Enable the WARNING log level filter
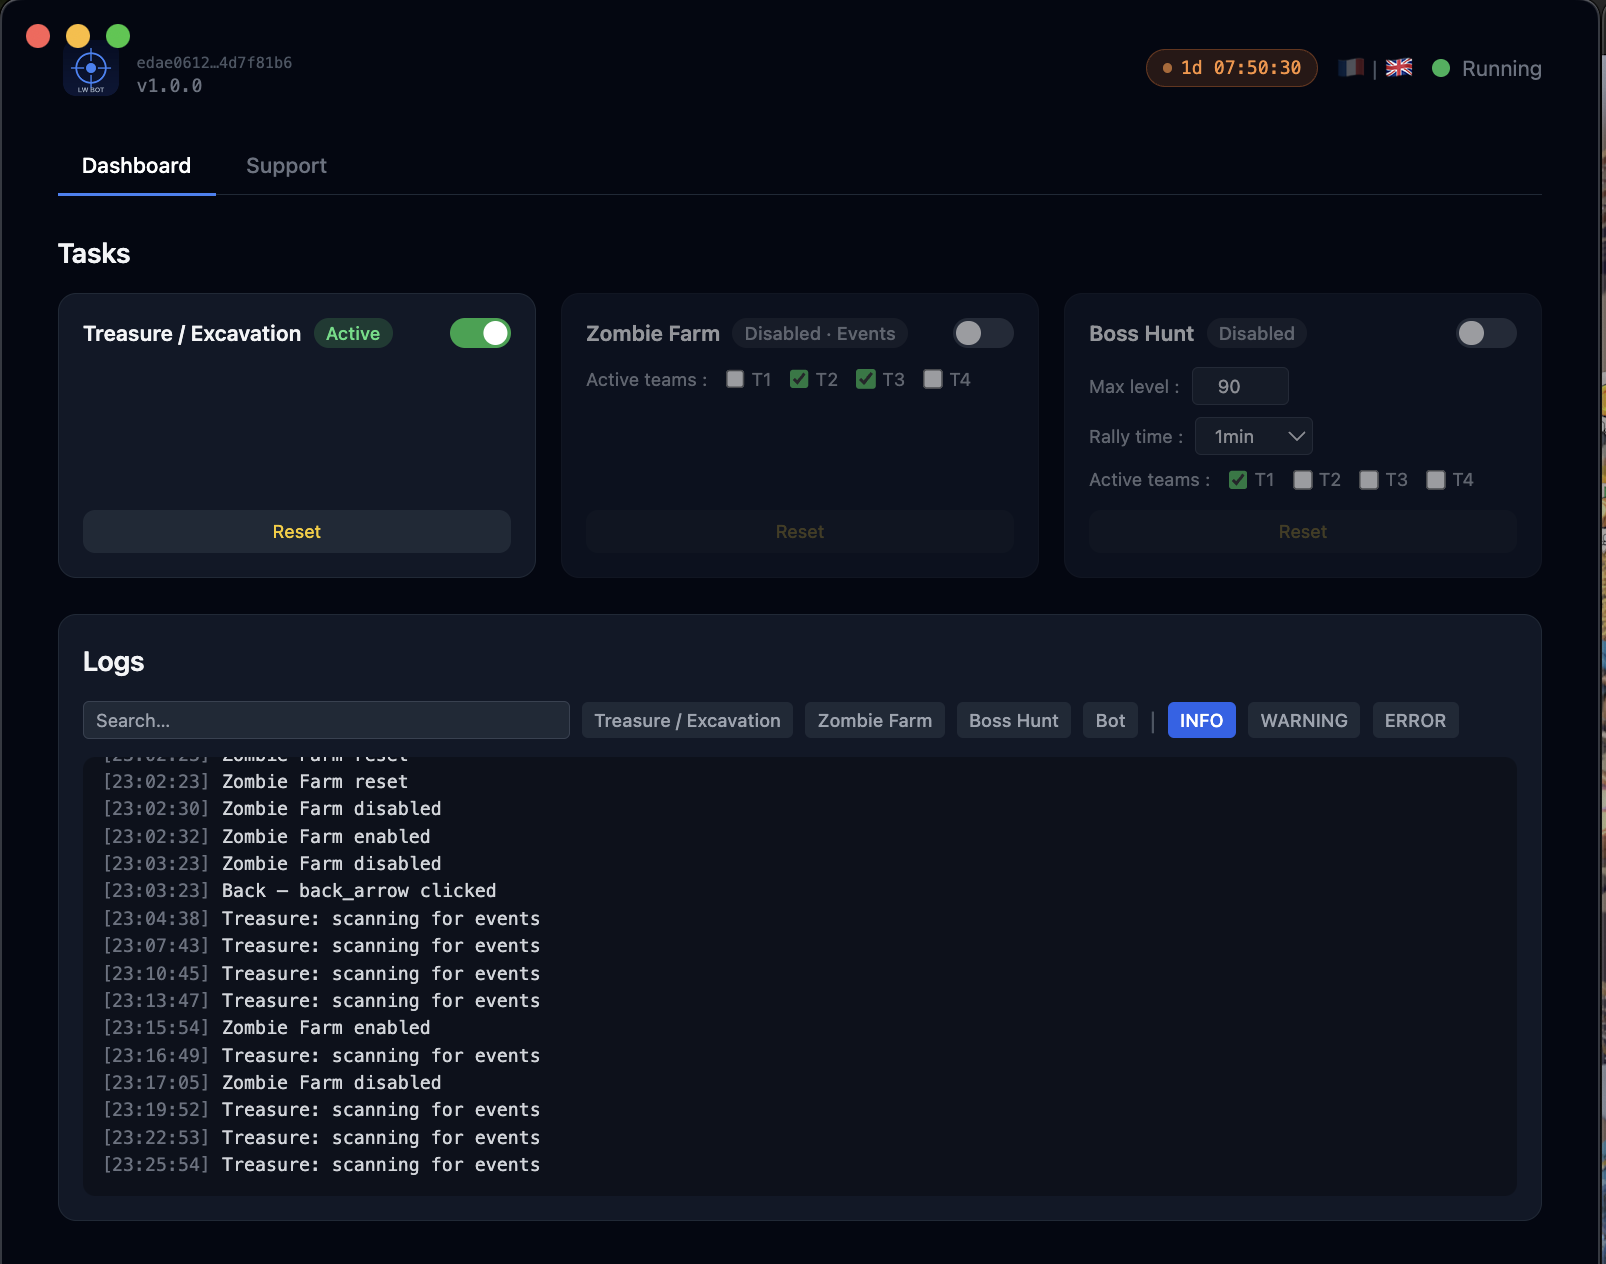The image size is (1606, 1264). coord(1303,720)
